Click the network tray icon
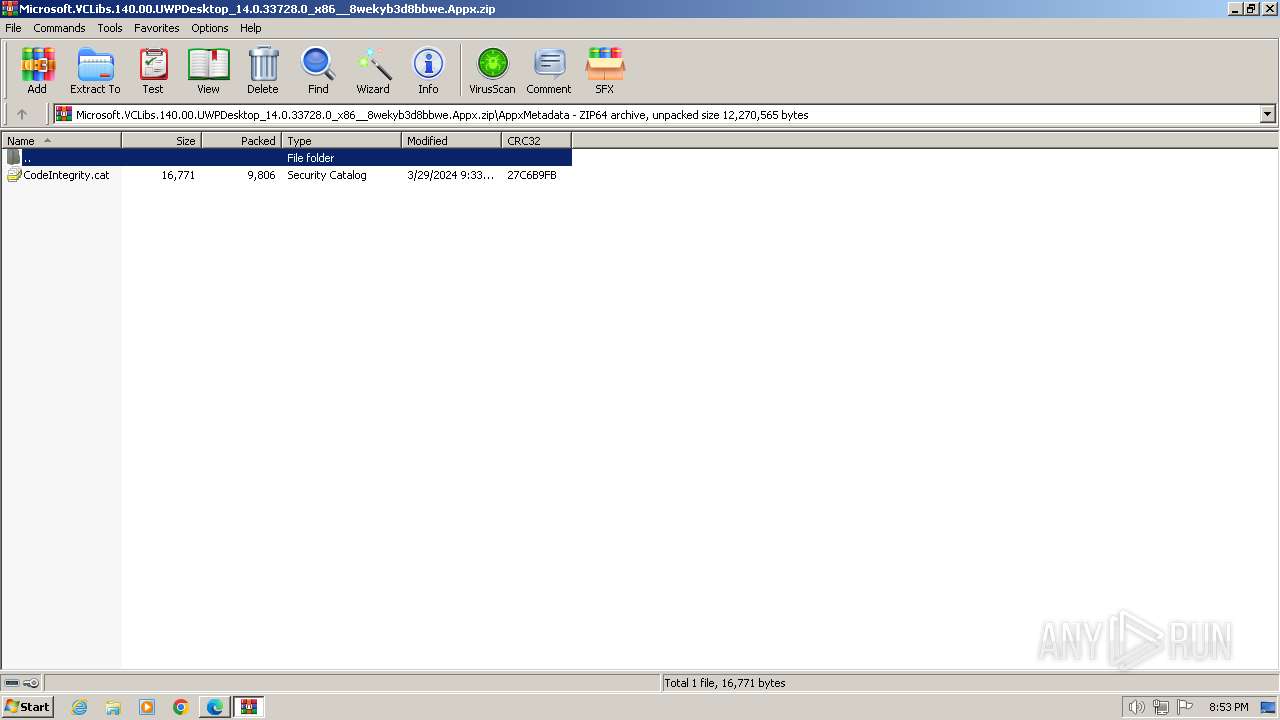 [1161, 707]
